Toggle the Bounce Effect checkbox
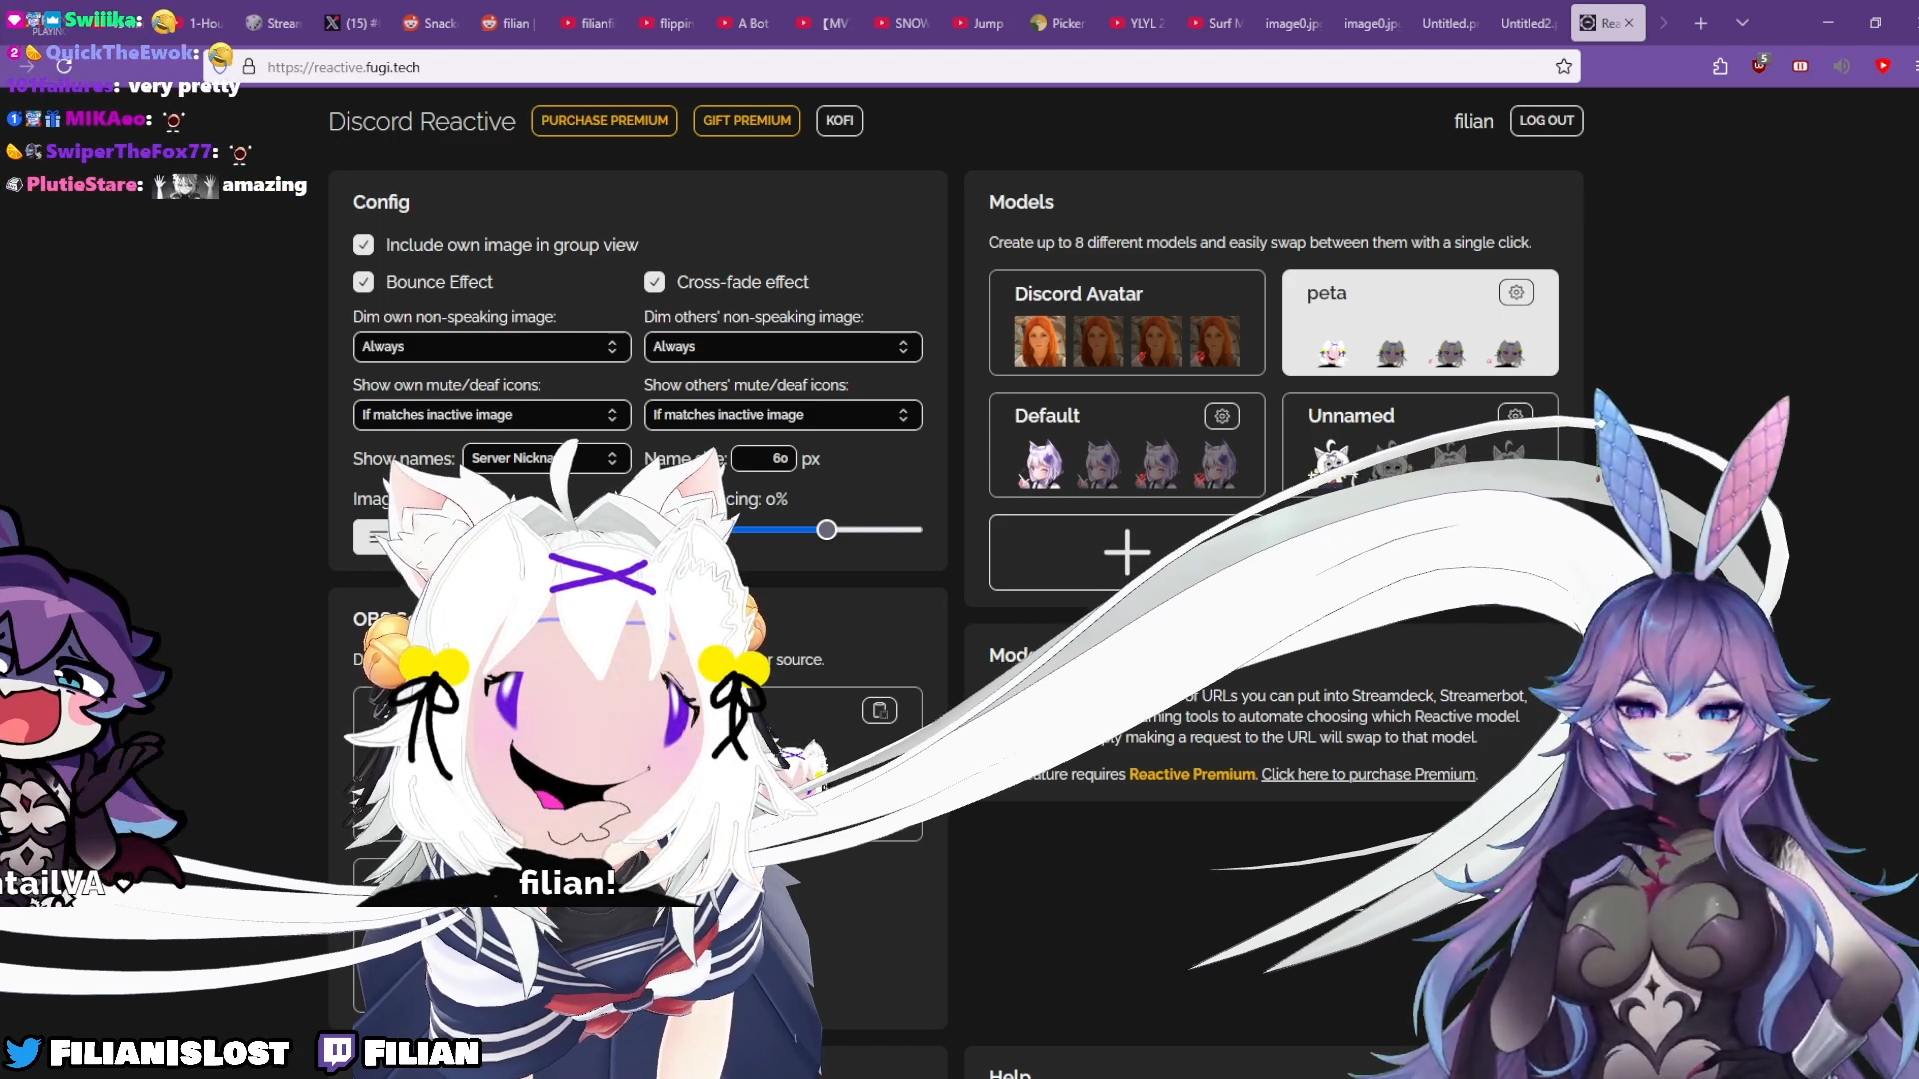This screenshot has width=1919, height=1079. 363,282
